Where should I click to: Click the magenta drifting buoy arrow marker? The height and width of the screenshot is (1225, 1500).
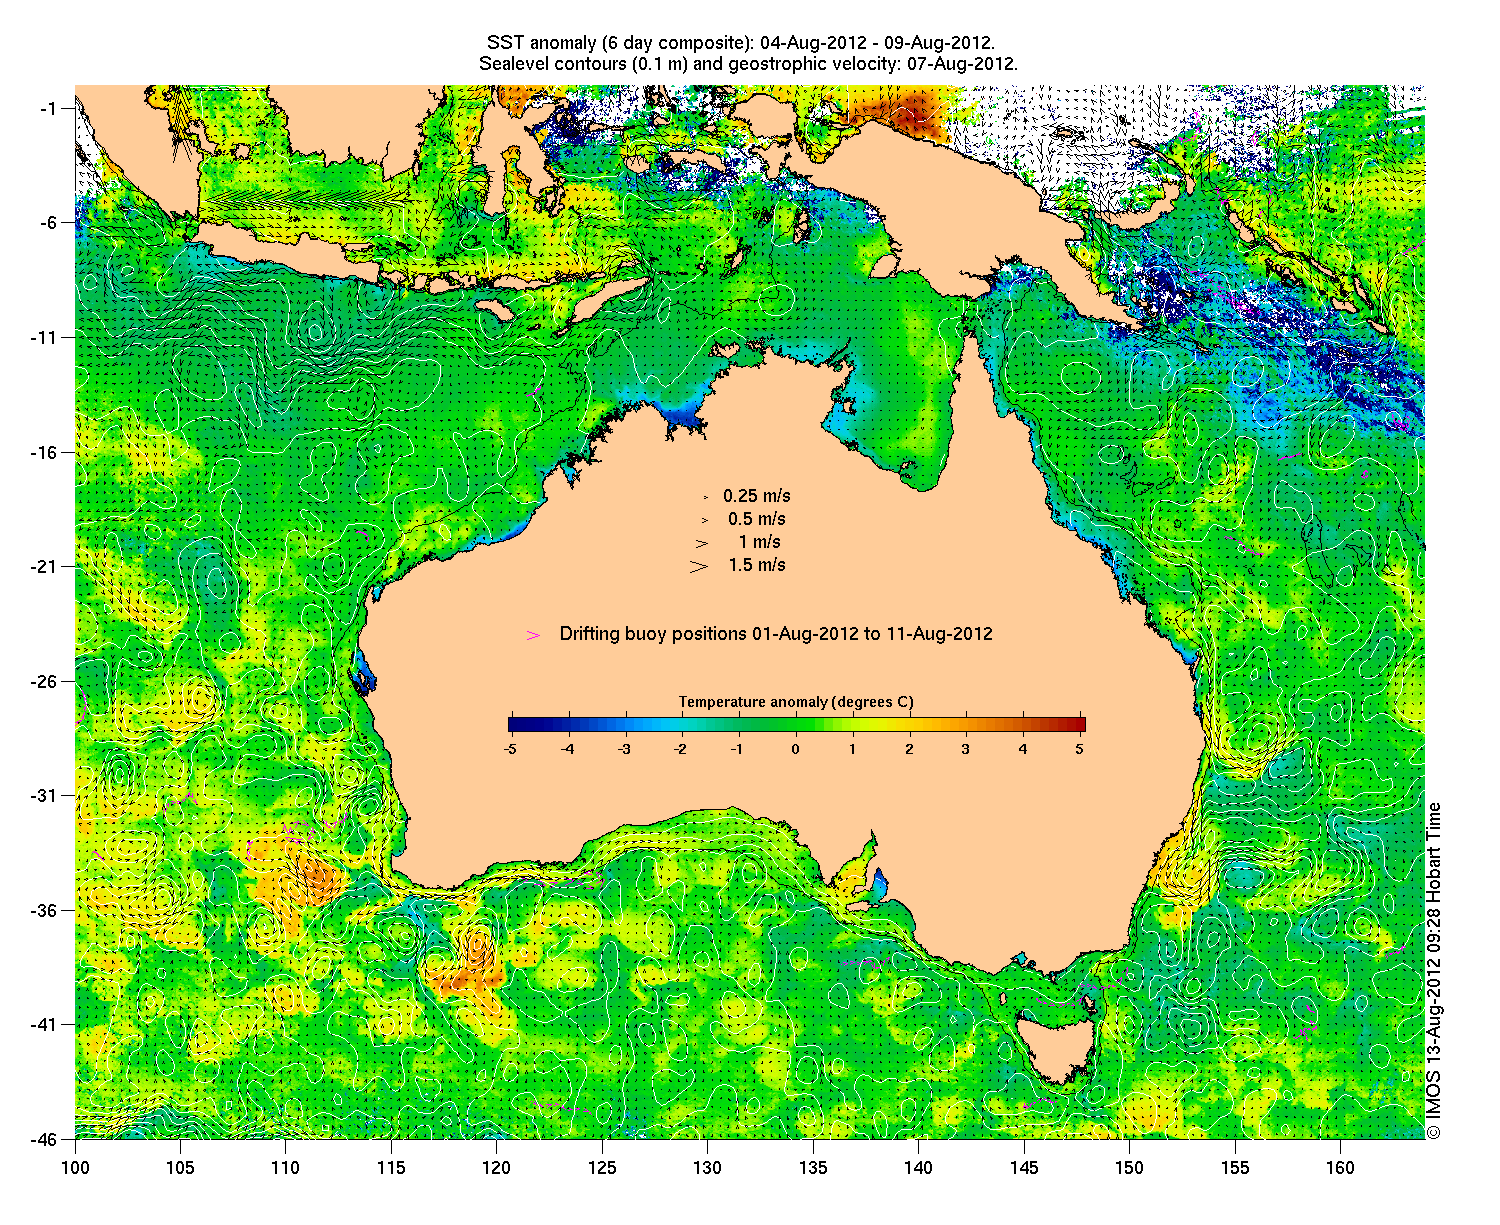(533, 635)
